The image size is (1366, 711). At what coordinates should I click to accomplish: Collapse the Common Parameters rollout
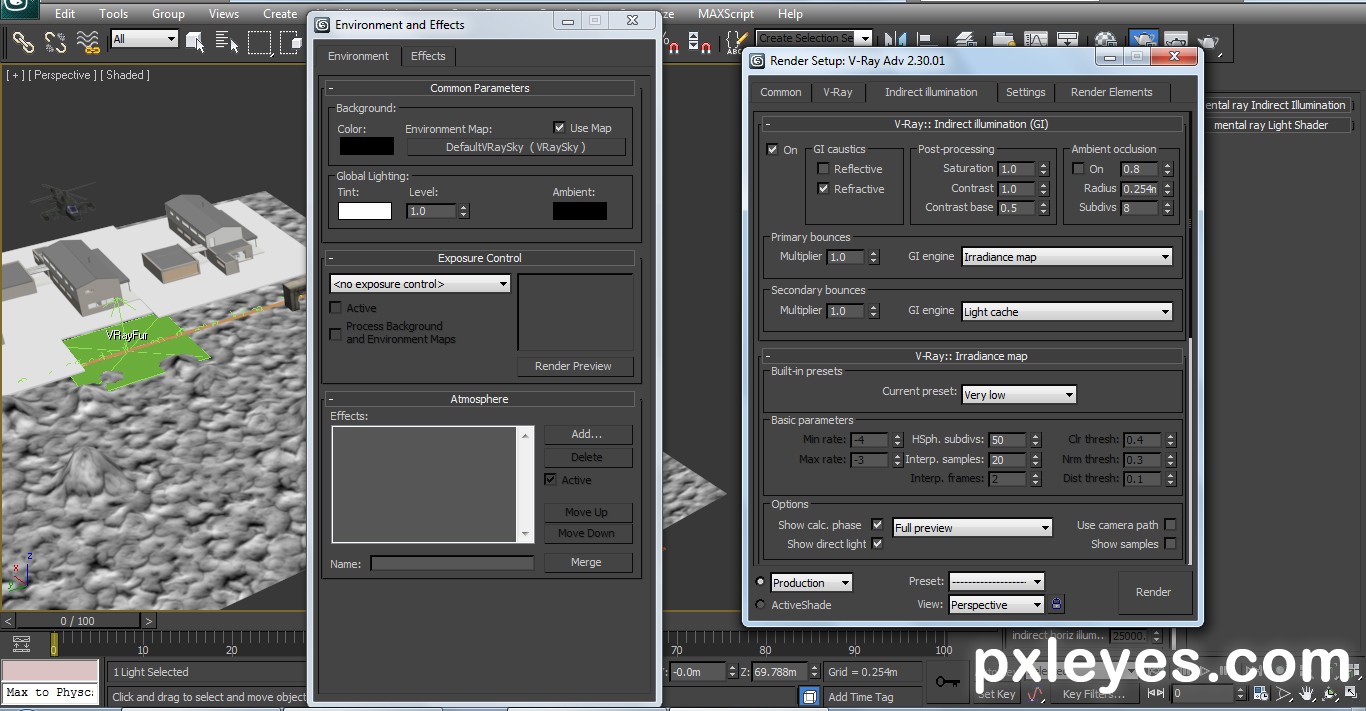[x=480, y=88]
